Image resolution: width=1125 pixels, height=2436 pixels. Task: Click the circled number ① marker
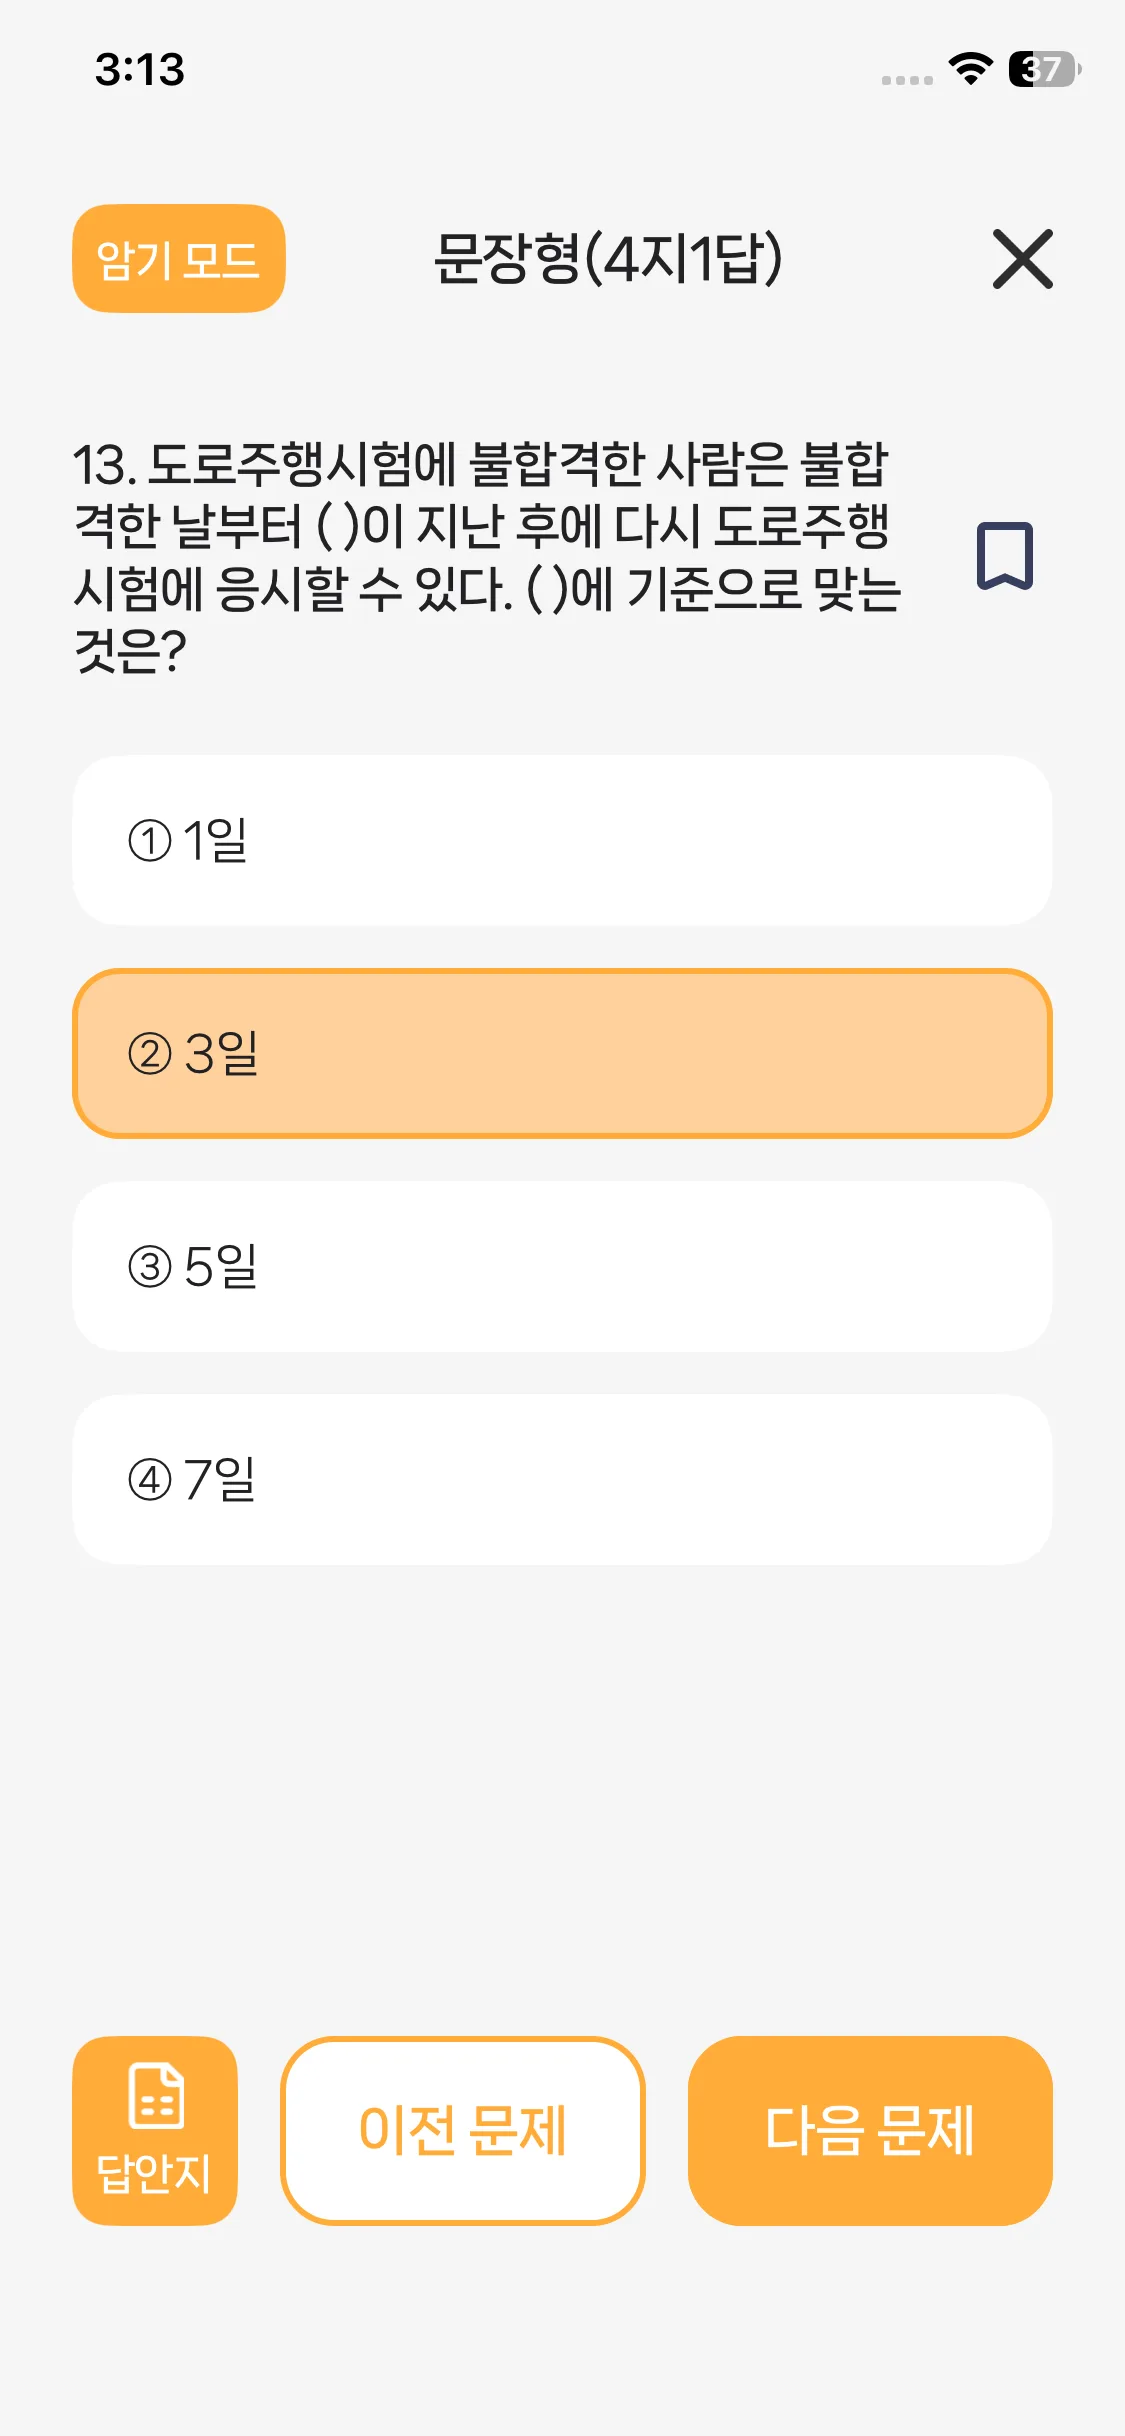pos(150,840)
